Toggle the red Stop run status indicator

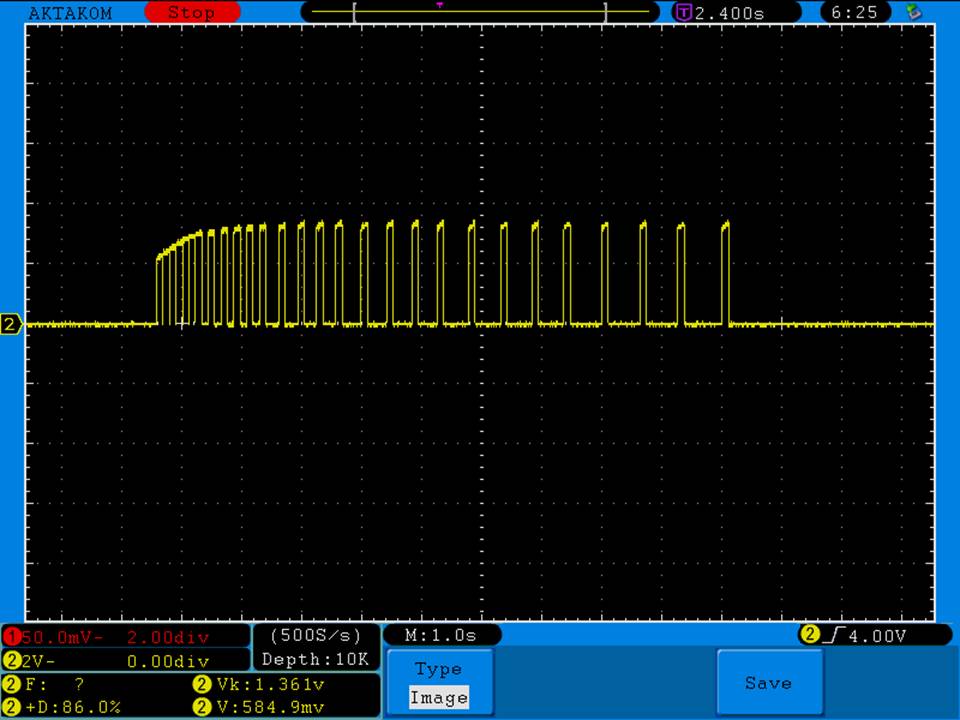coord(192,13)
